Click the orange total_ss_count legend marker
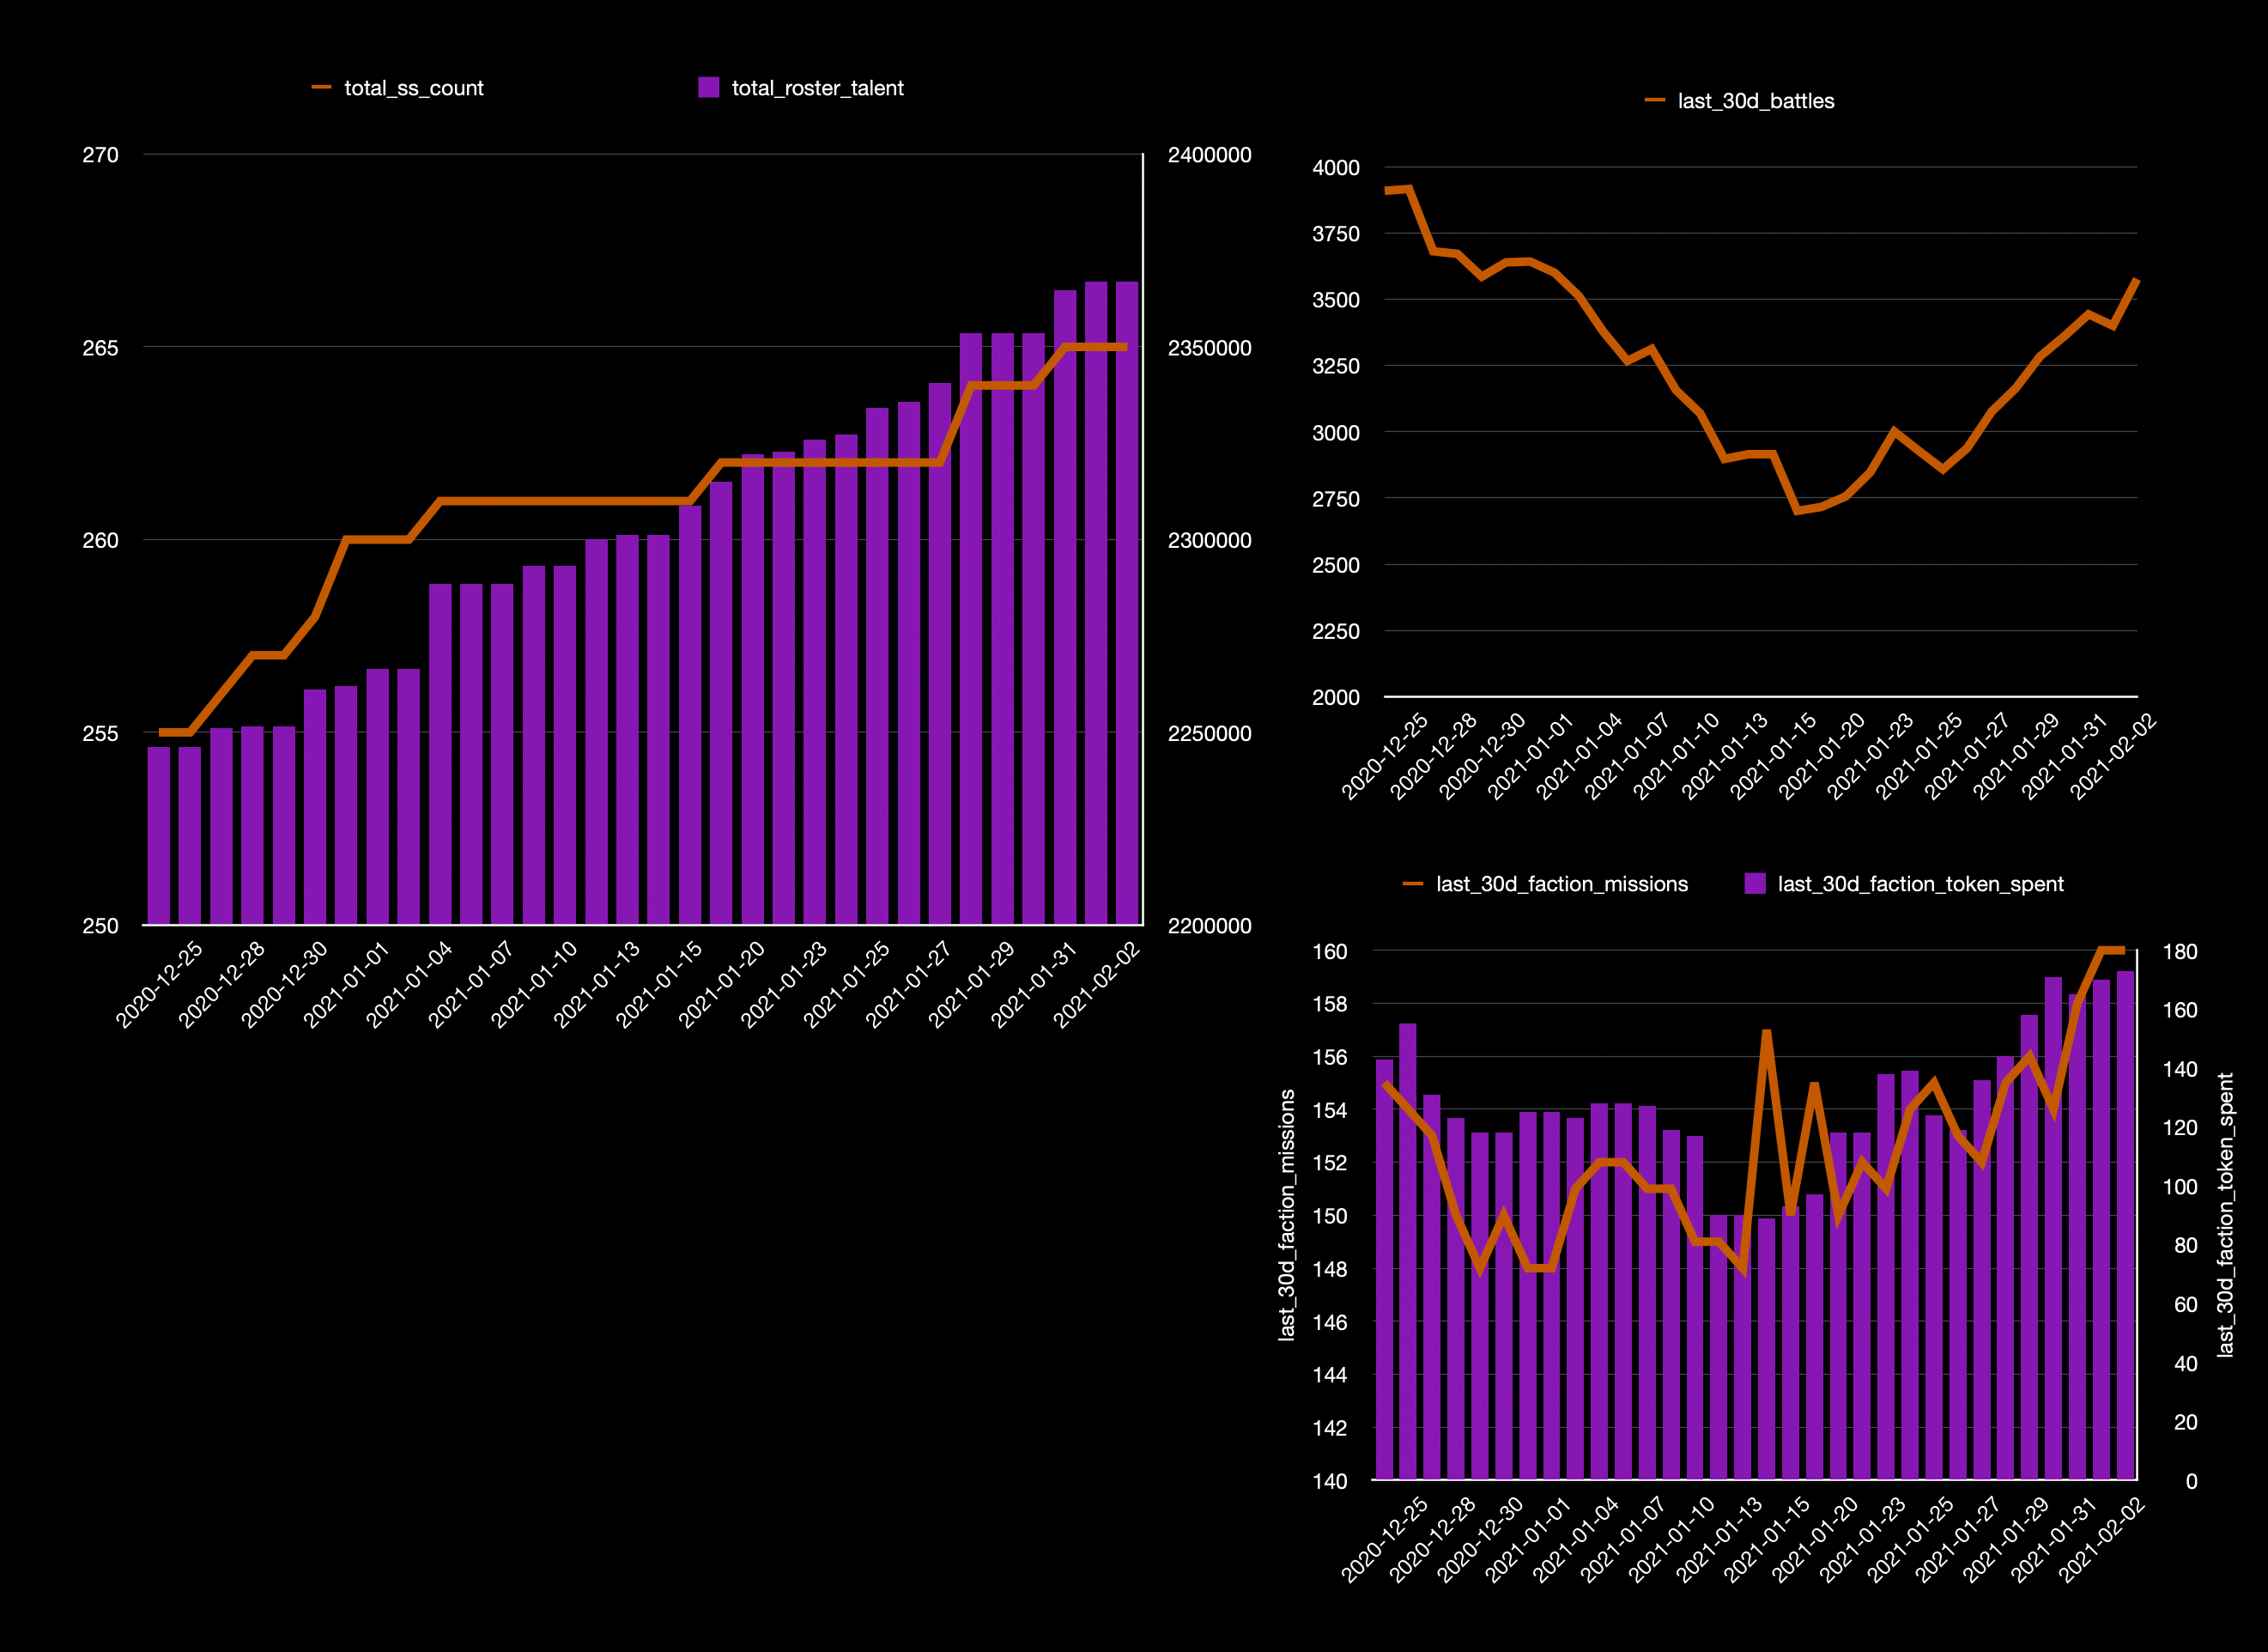This screenshot has width=2268, height=1652. pyautogui.click(x=321, y=88)
